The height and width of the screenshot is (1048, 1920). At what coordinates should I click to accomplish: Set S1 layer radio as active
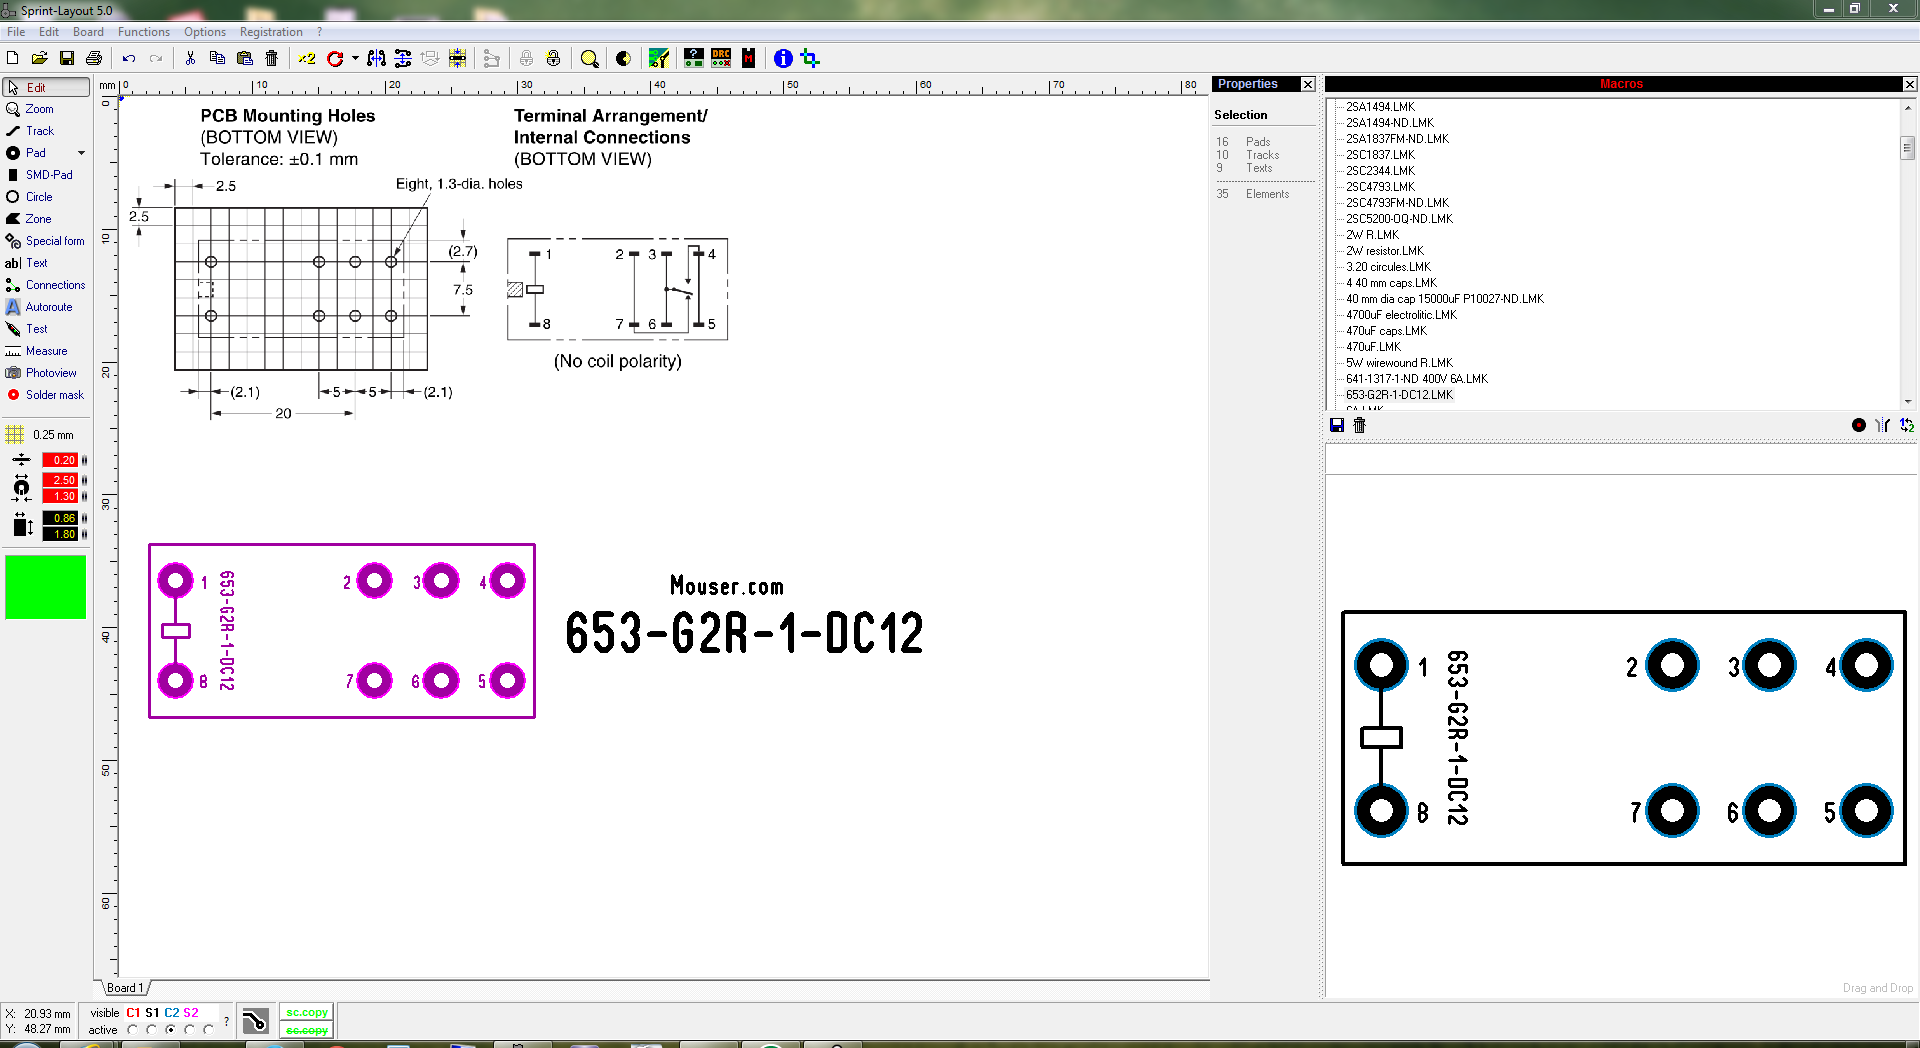[x=151, y=1030]
